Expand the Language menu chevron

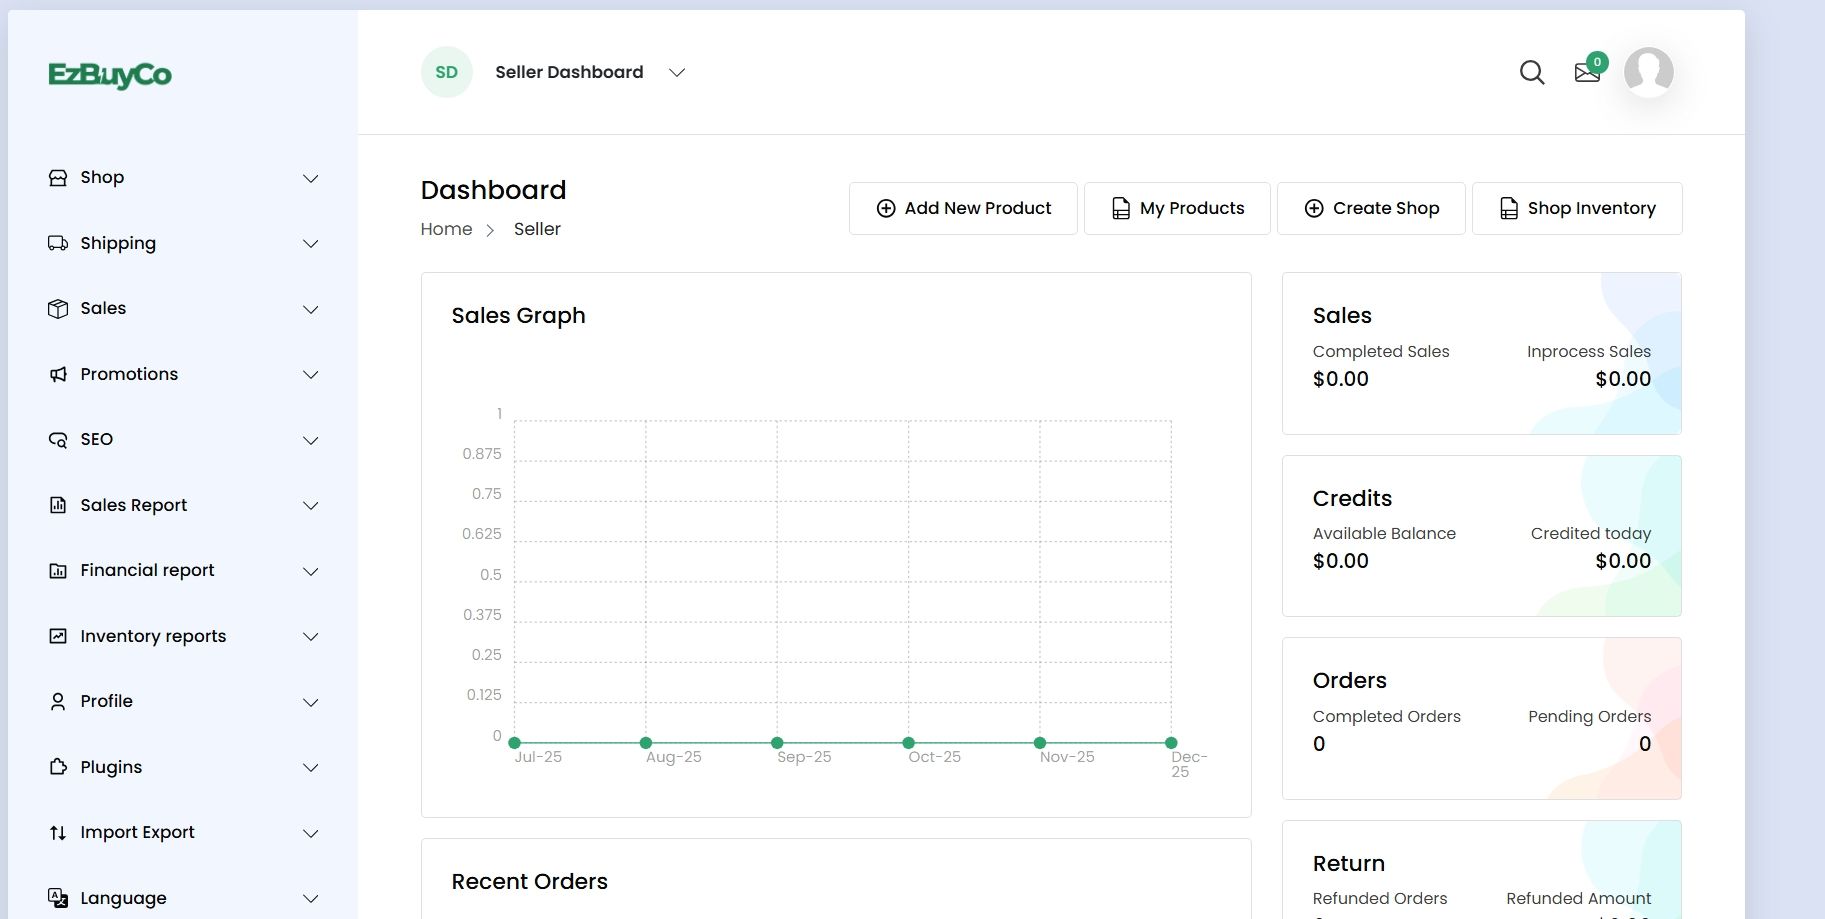click(311, 898)
